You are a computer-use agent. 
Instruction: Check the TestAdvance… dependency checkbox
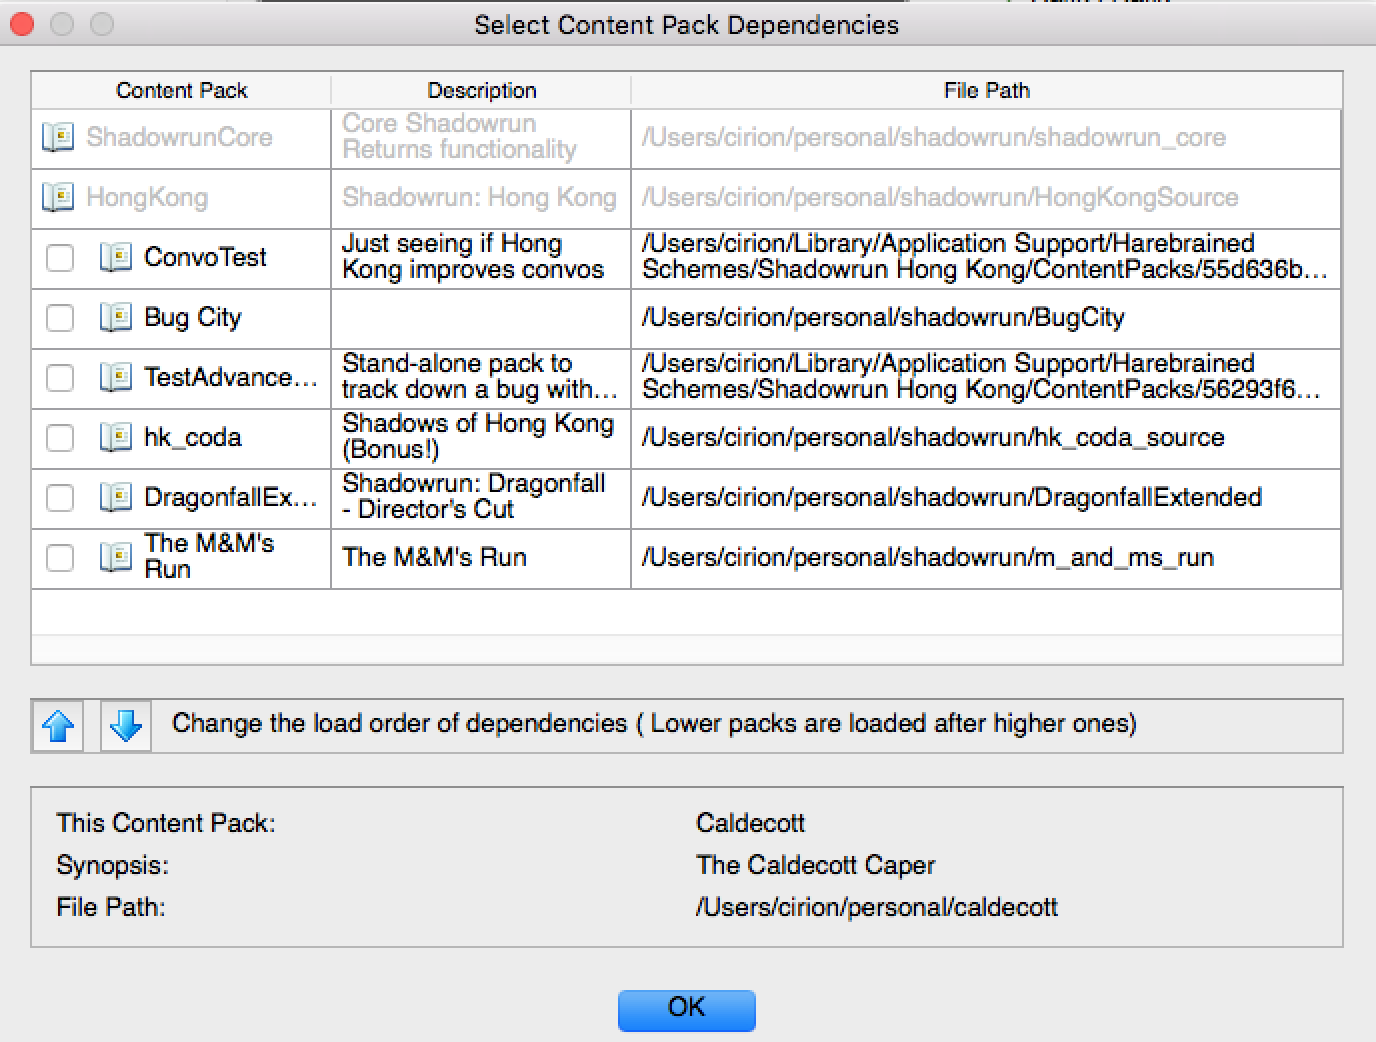tap(60, 377)
